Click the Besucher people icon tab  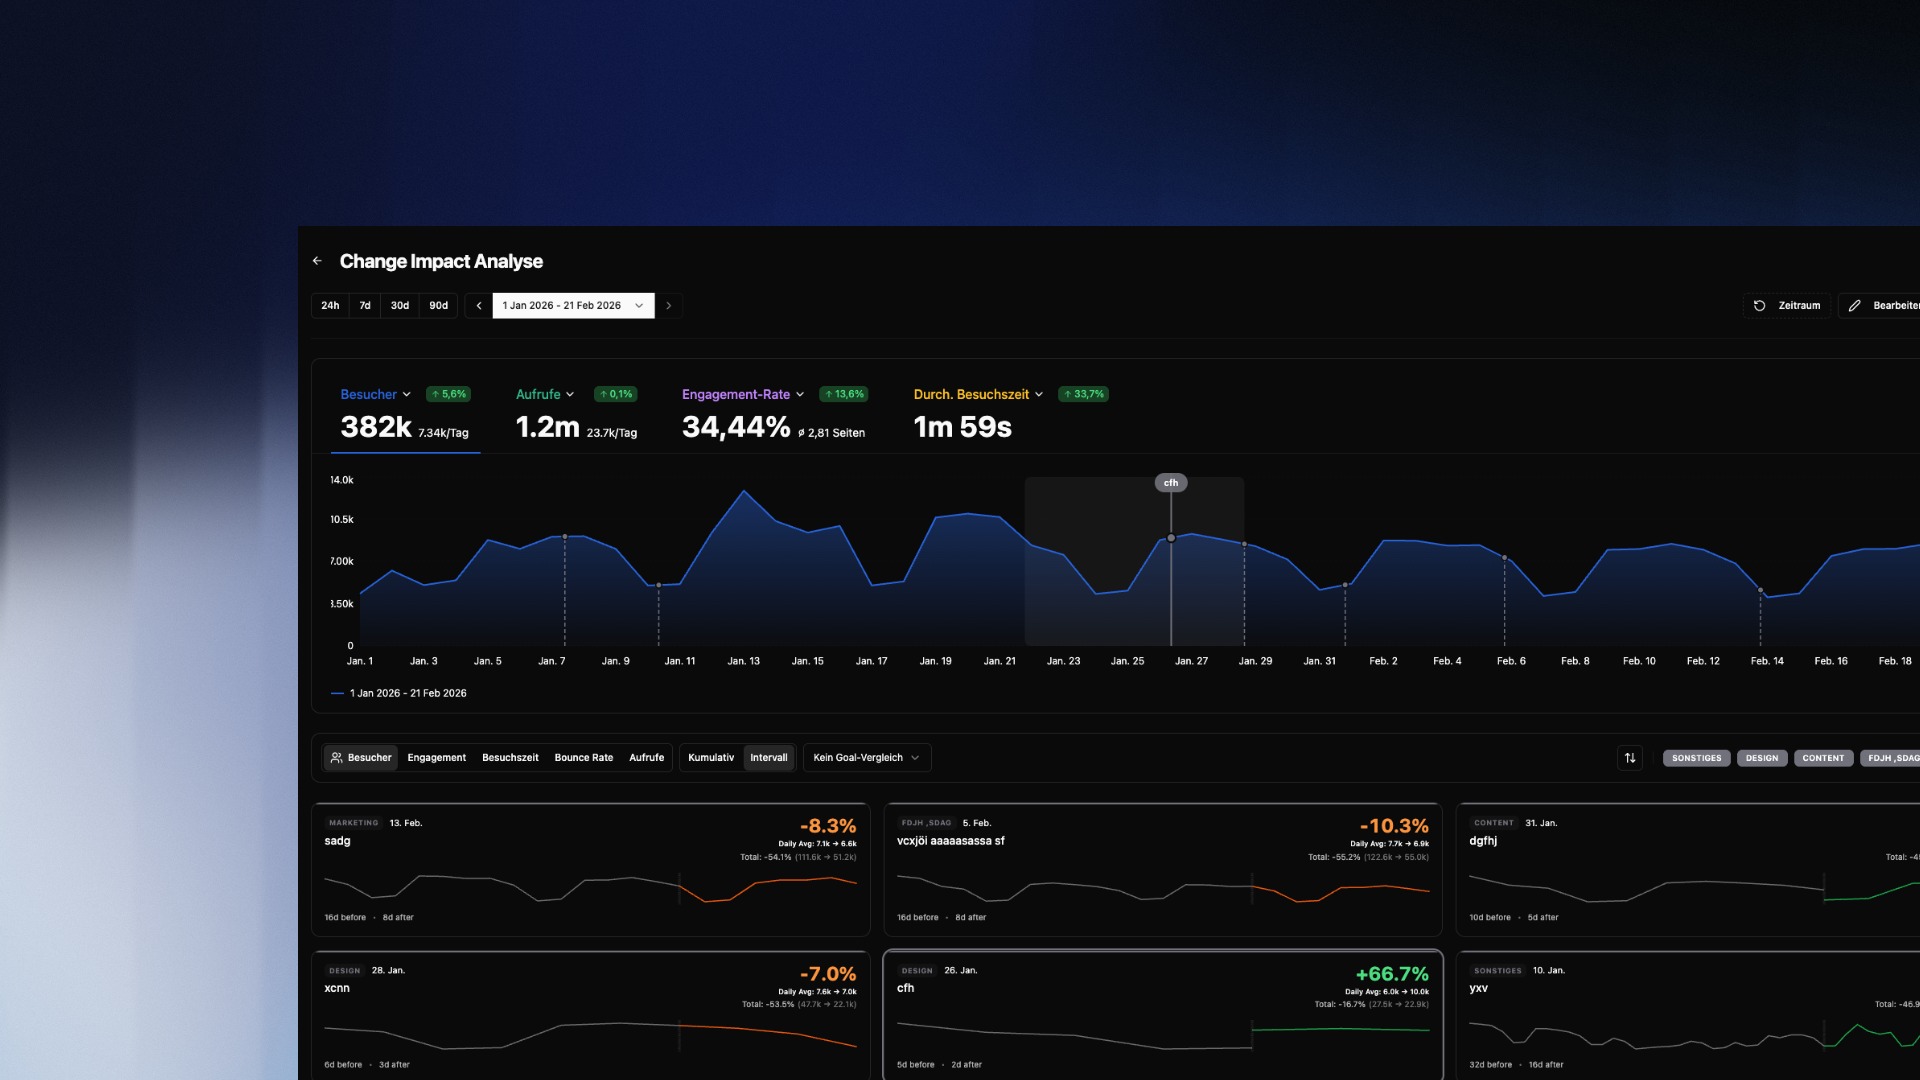point(337,758)
